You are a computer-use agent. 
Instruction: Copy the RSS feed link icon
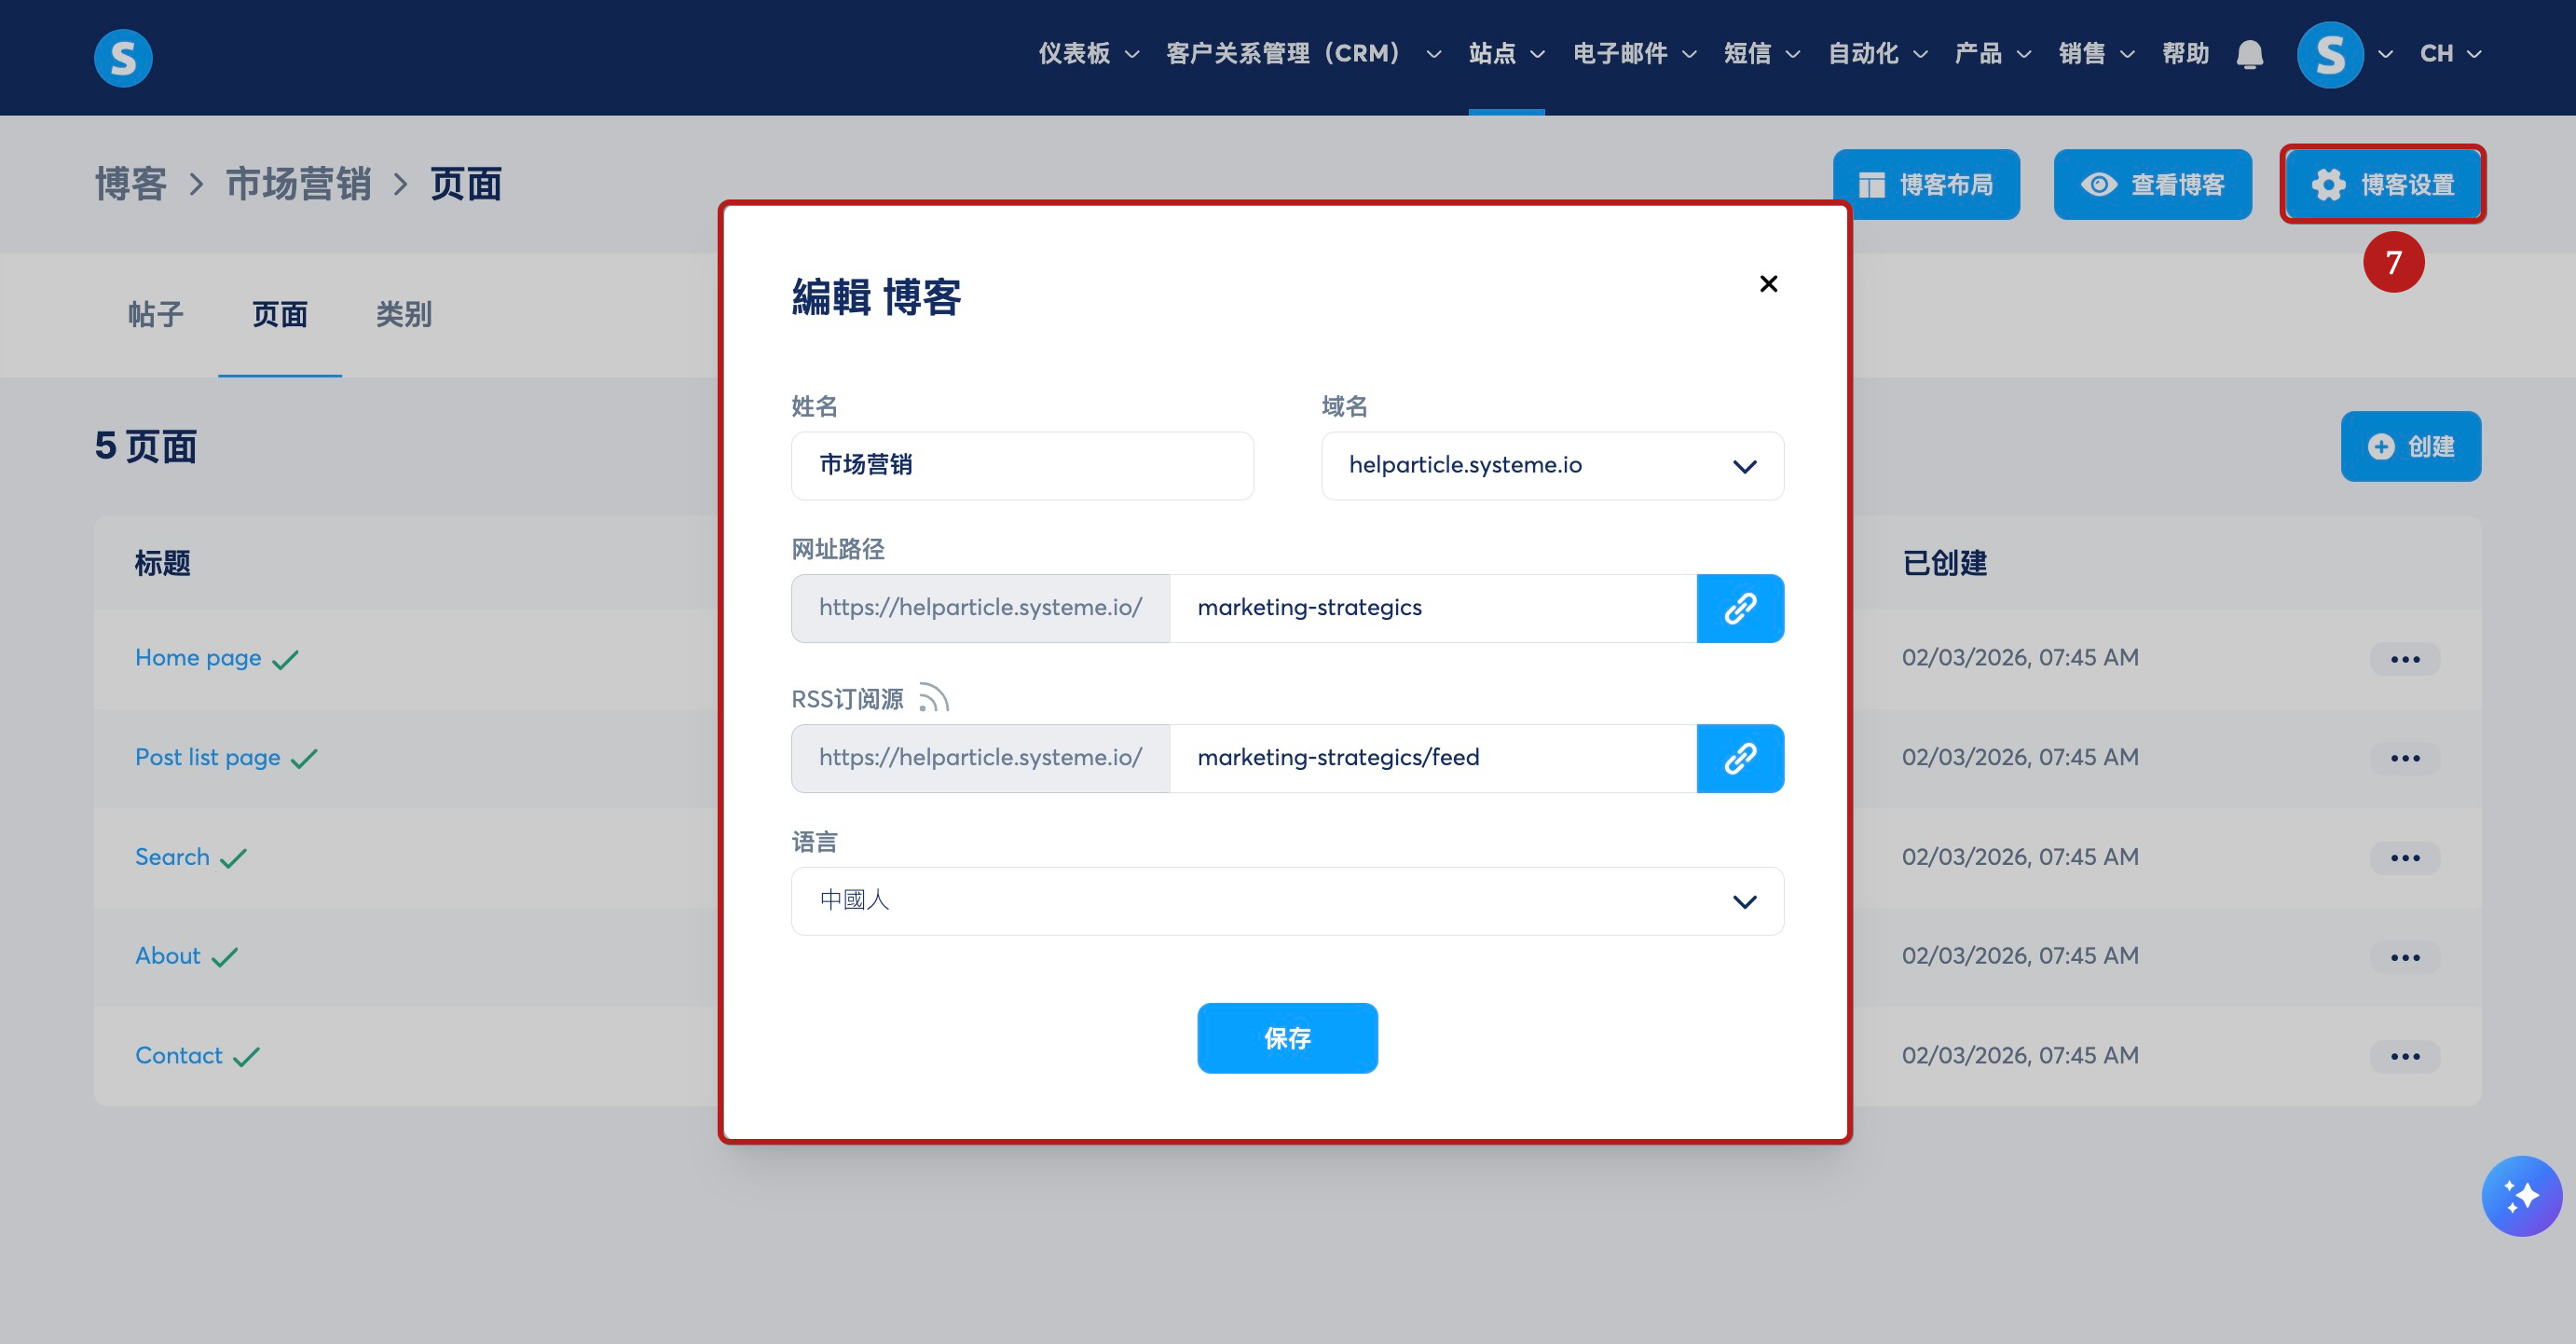[x=1739, y=758]
